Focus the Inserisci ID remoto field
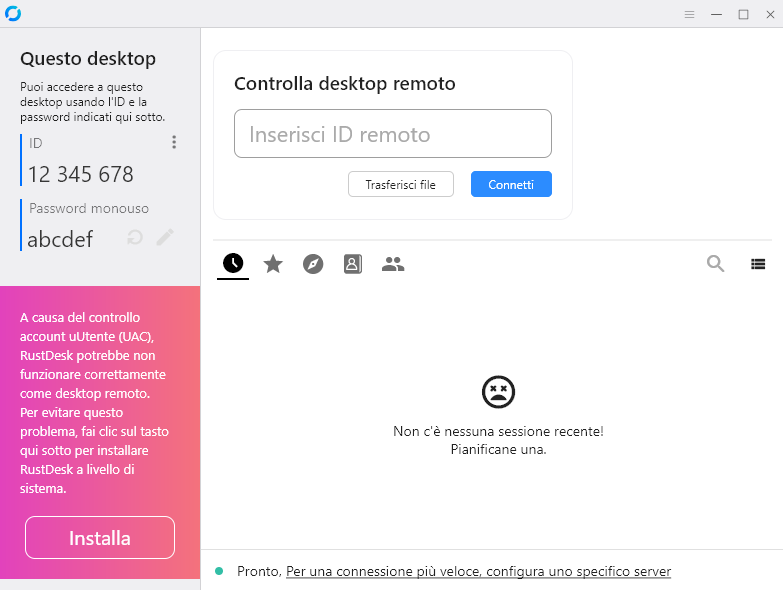This screenshot has width=783, height=590. (x=392, y=134)
